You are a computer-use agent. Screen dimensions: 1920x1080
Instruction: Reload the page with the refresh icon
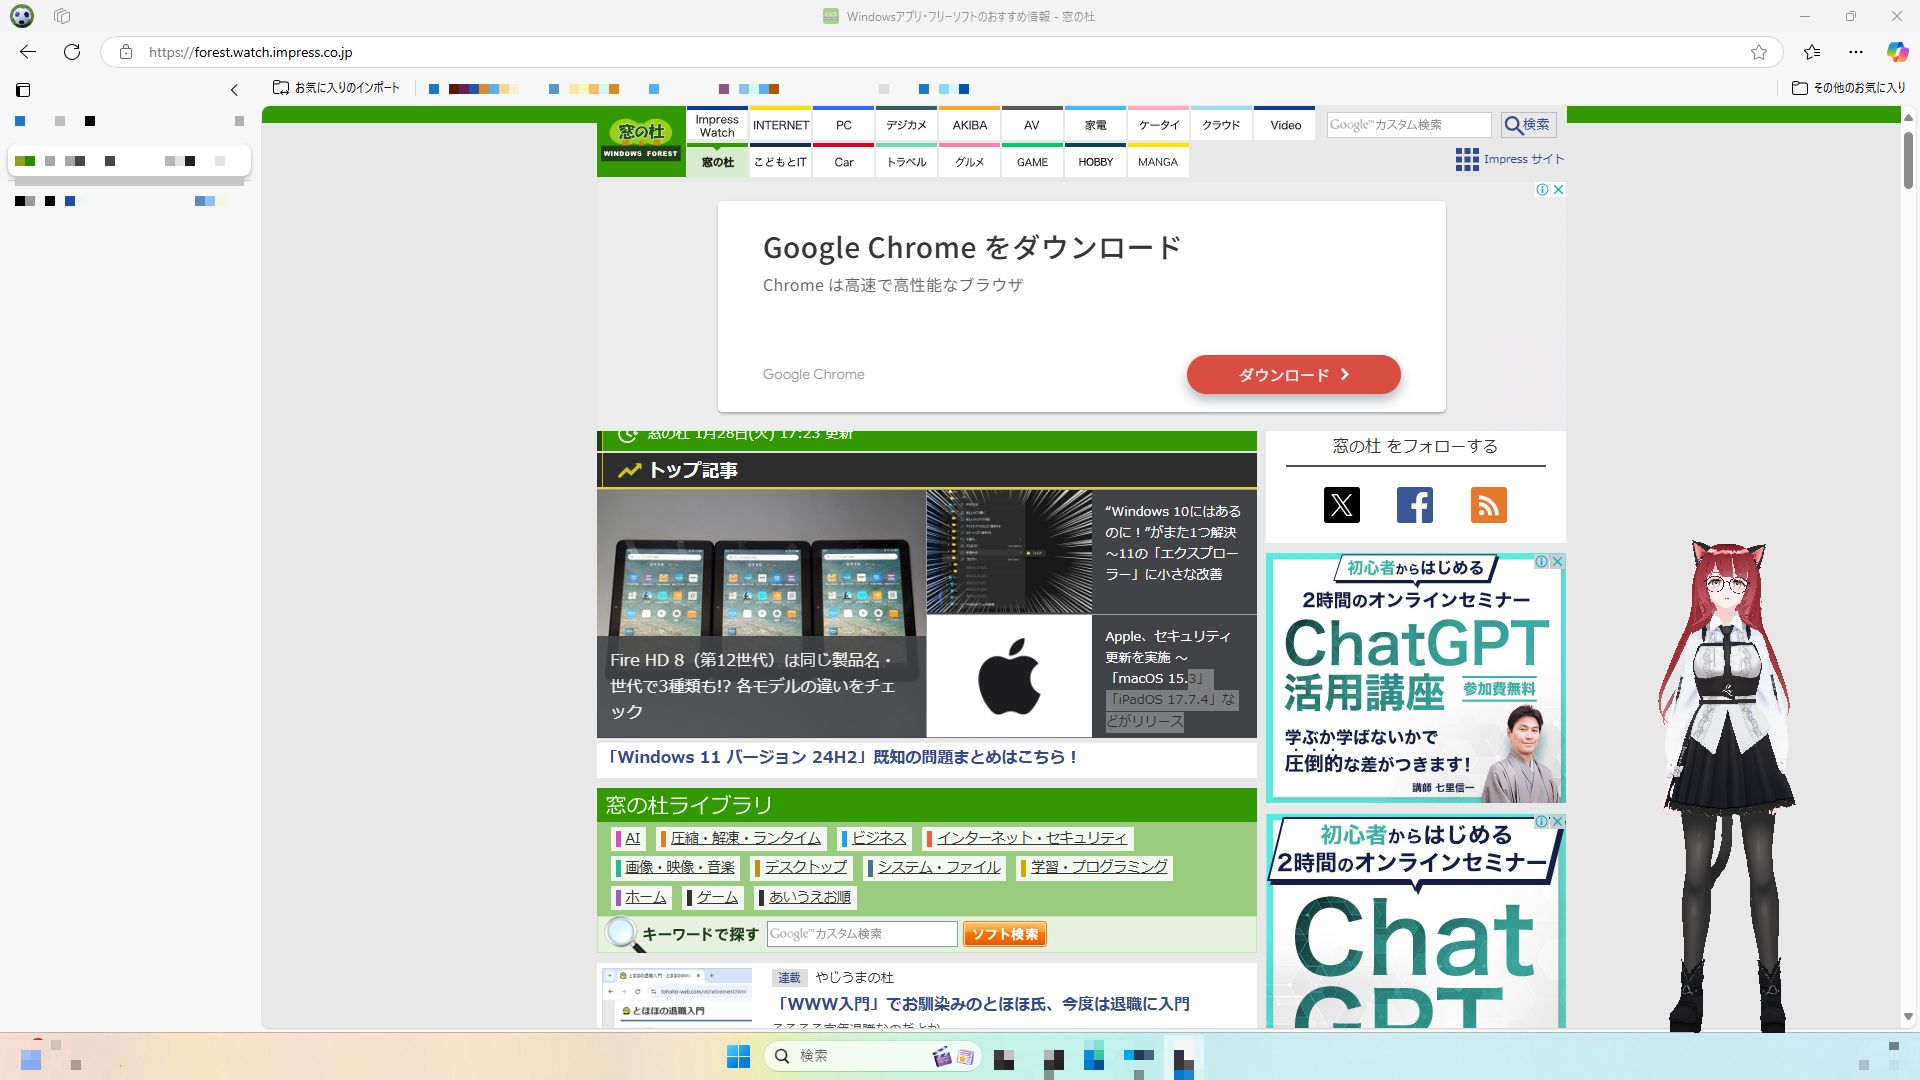(x=72, y=52)
